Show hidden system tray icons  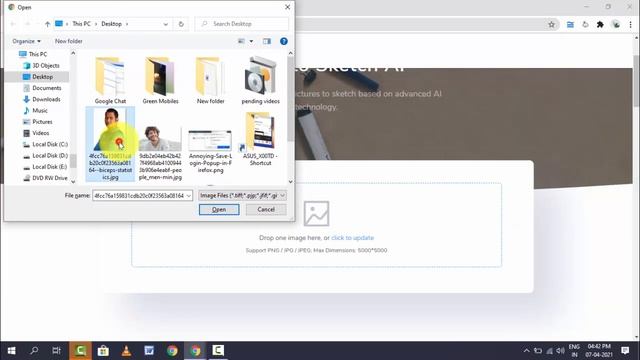527,351
